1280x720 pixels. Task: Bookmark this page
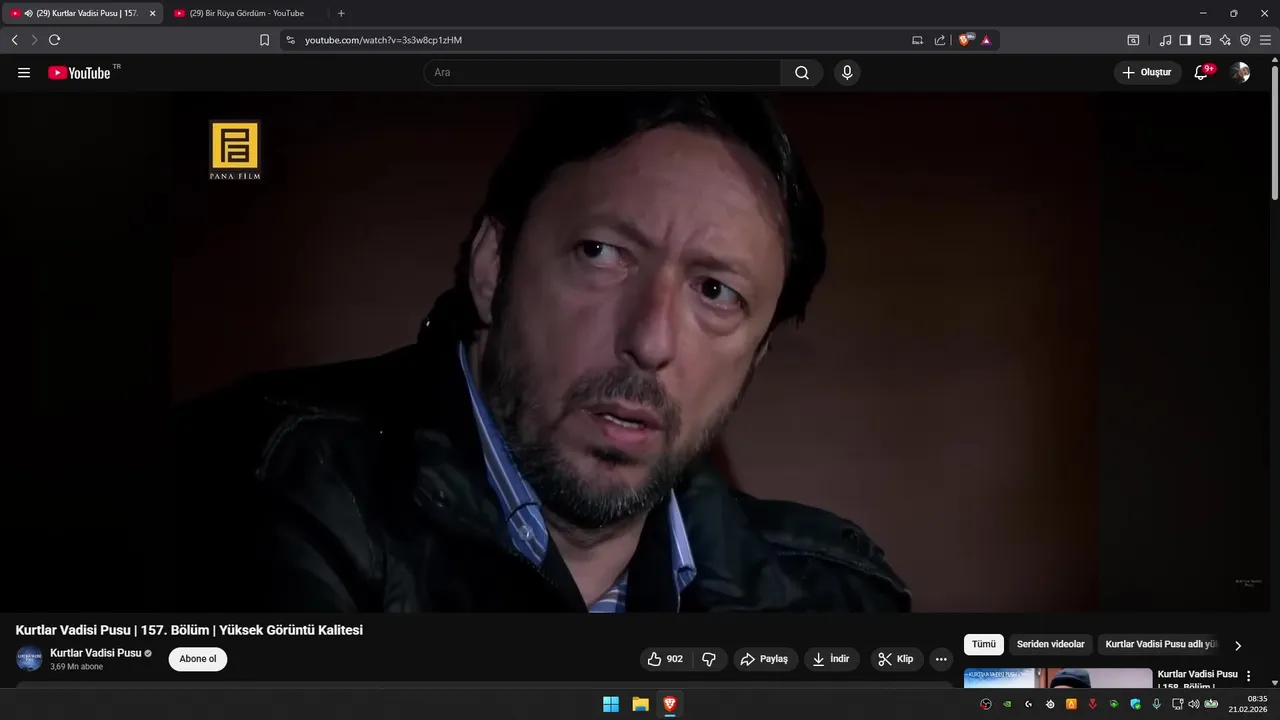pos(264,40)
